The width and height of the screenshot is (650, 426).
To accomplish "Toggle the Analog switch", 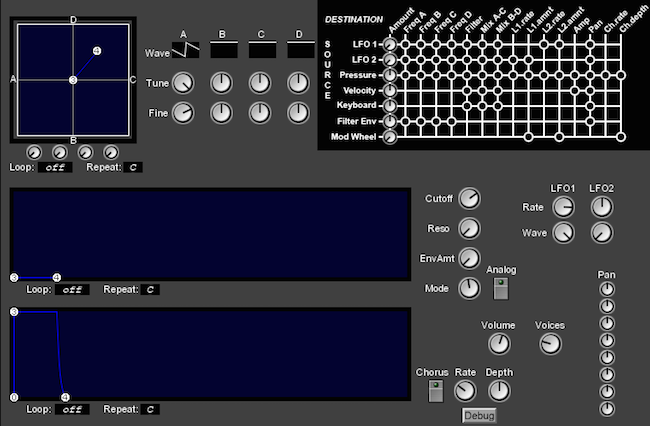I will click(x=501, y=288).
